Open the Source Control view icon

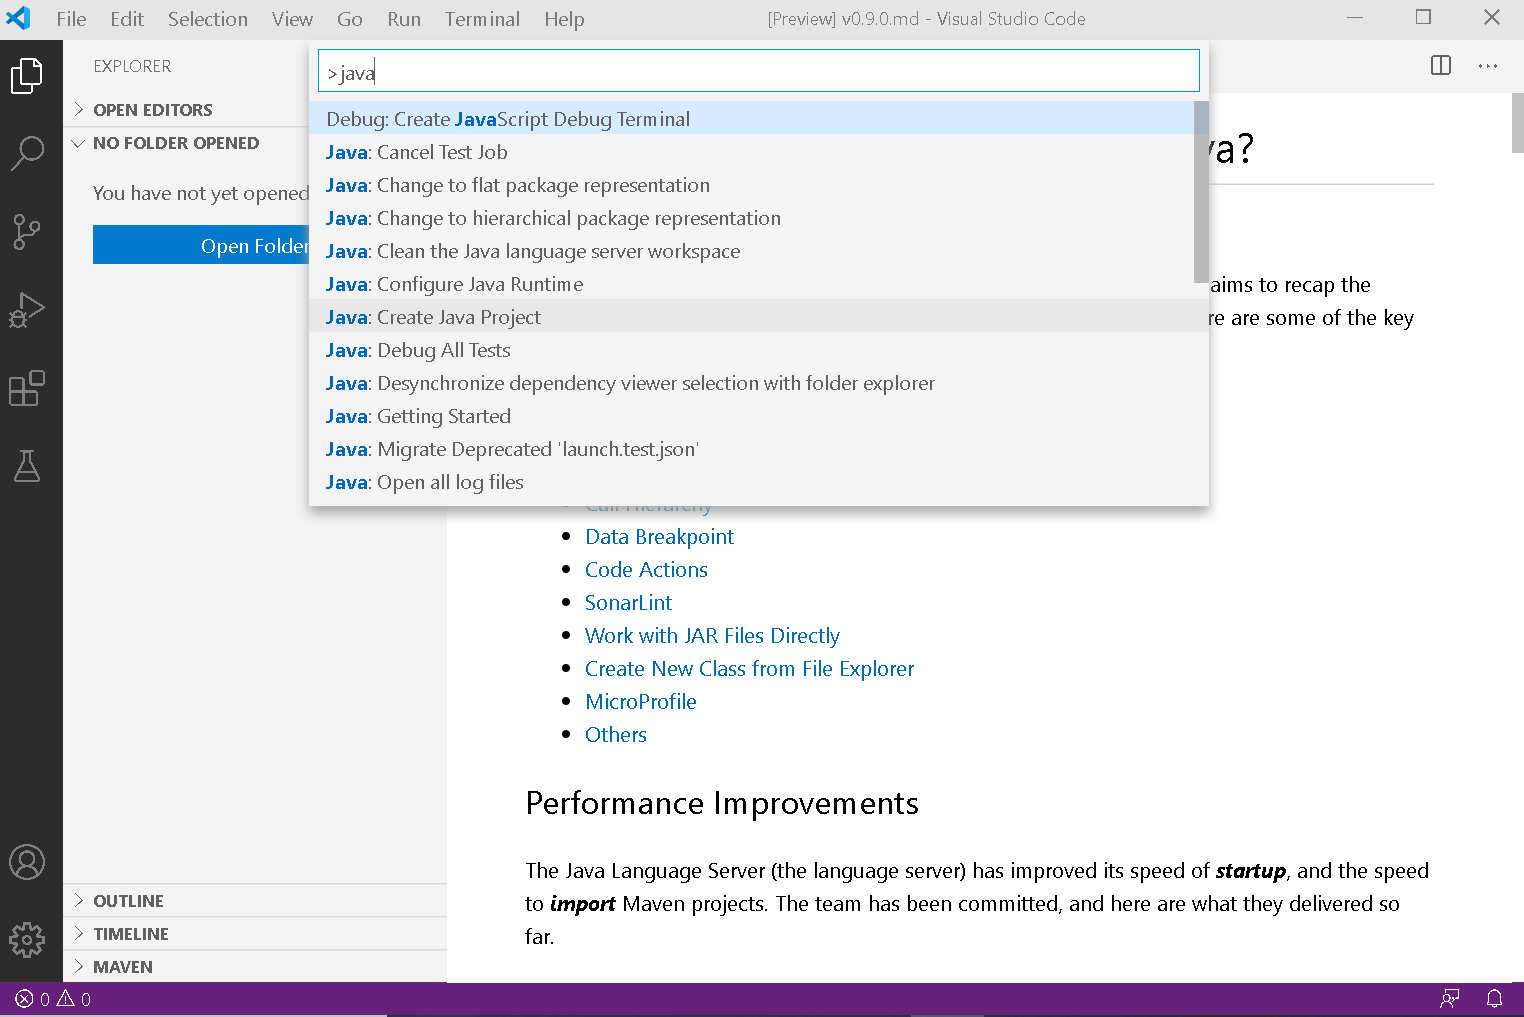[27, 231]
